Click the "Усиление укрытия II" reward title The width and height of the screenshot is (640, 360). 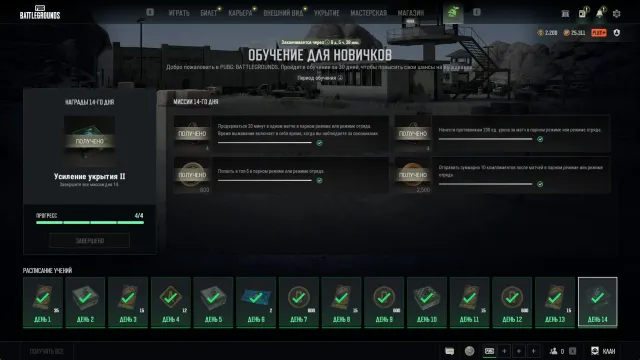point(89,176)
